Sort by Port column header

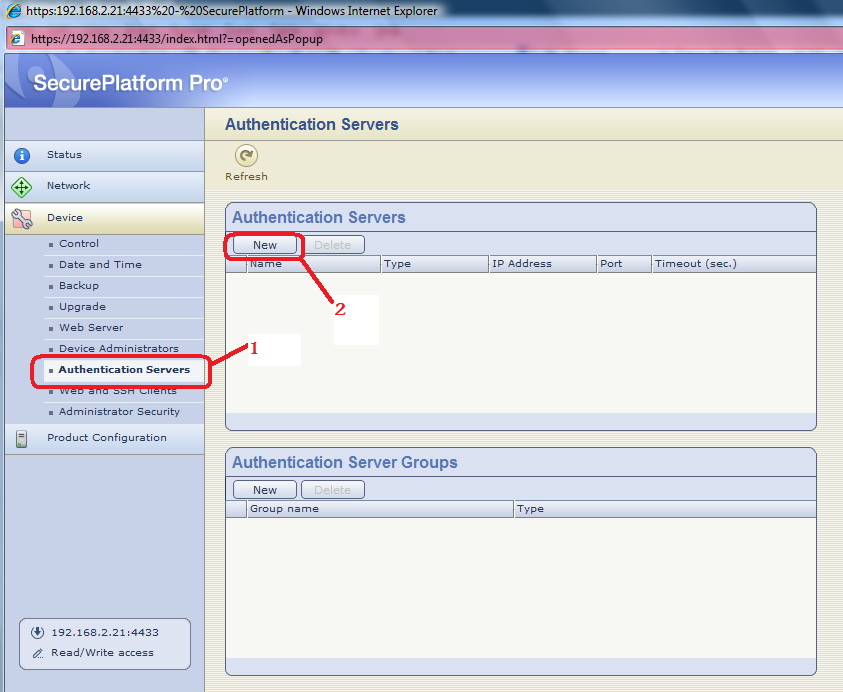tap(625, 264)
